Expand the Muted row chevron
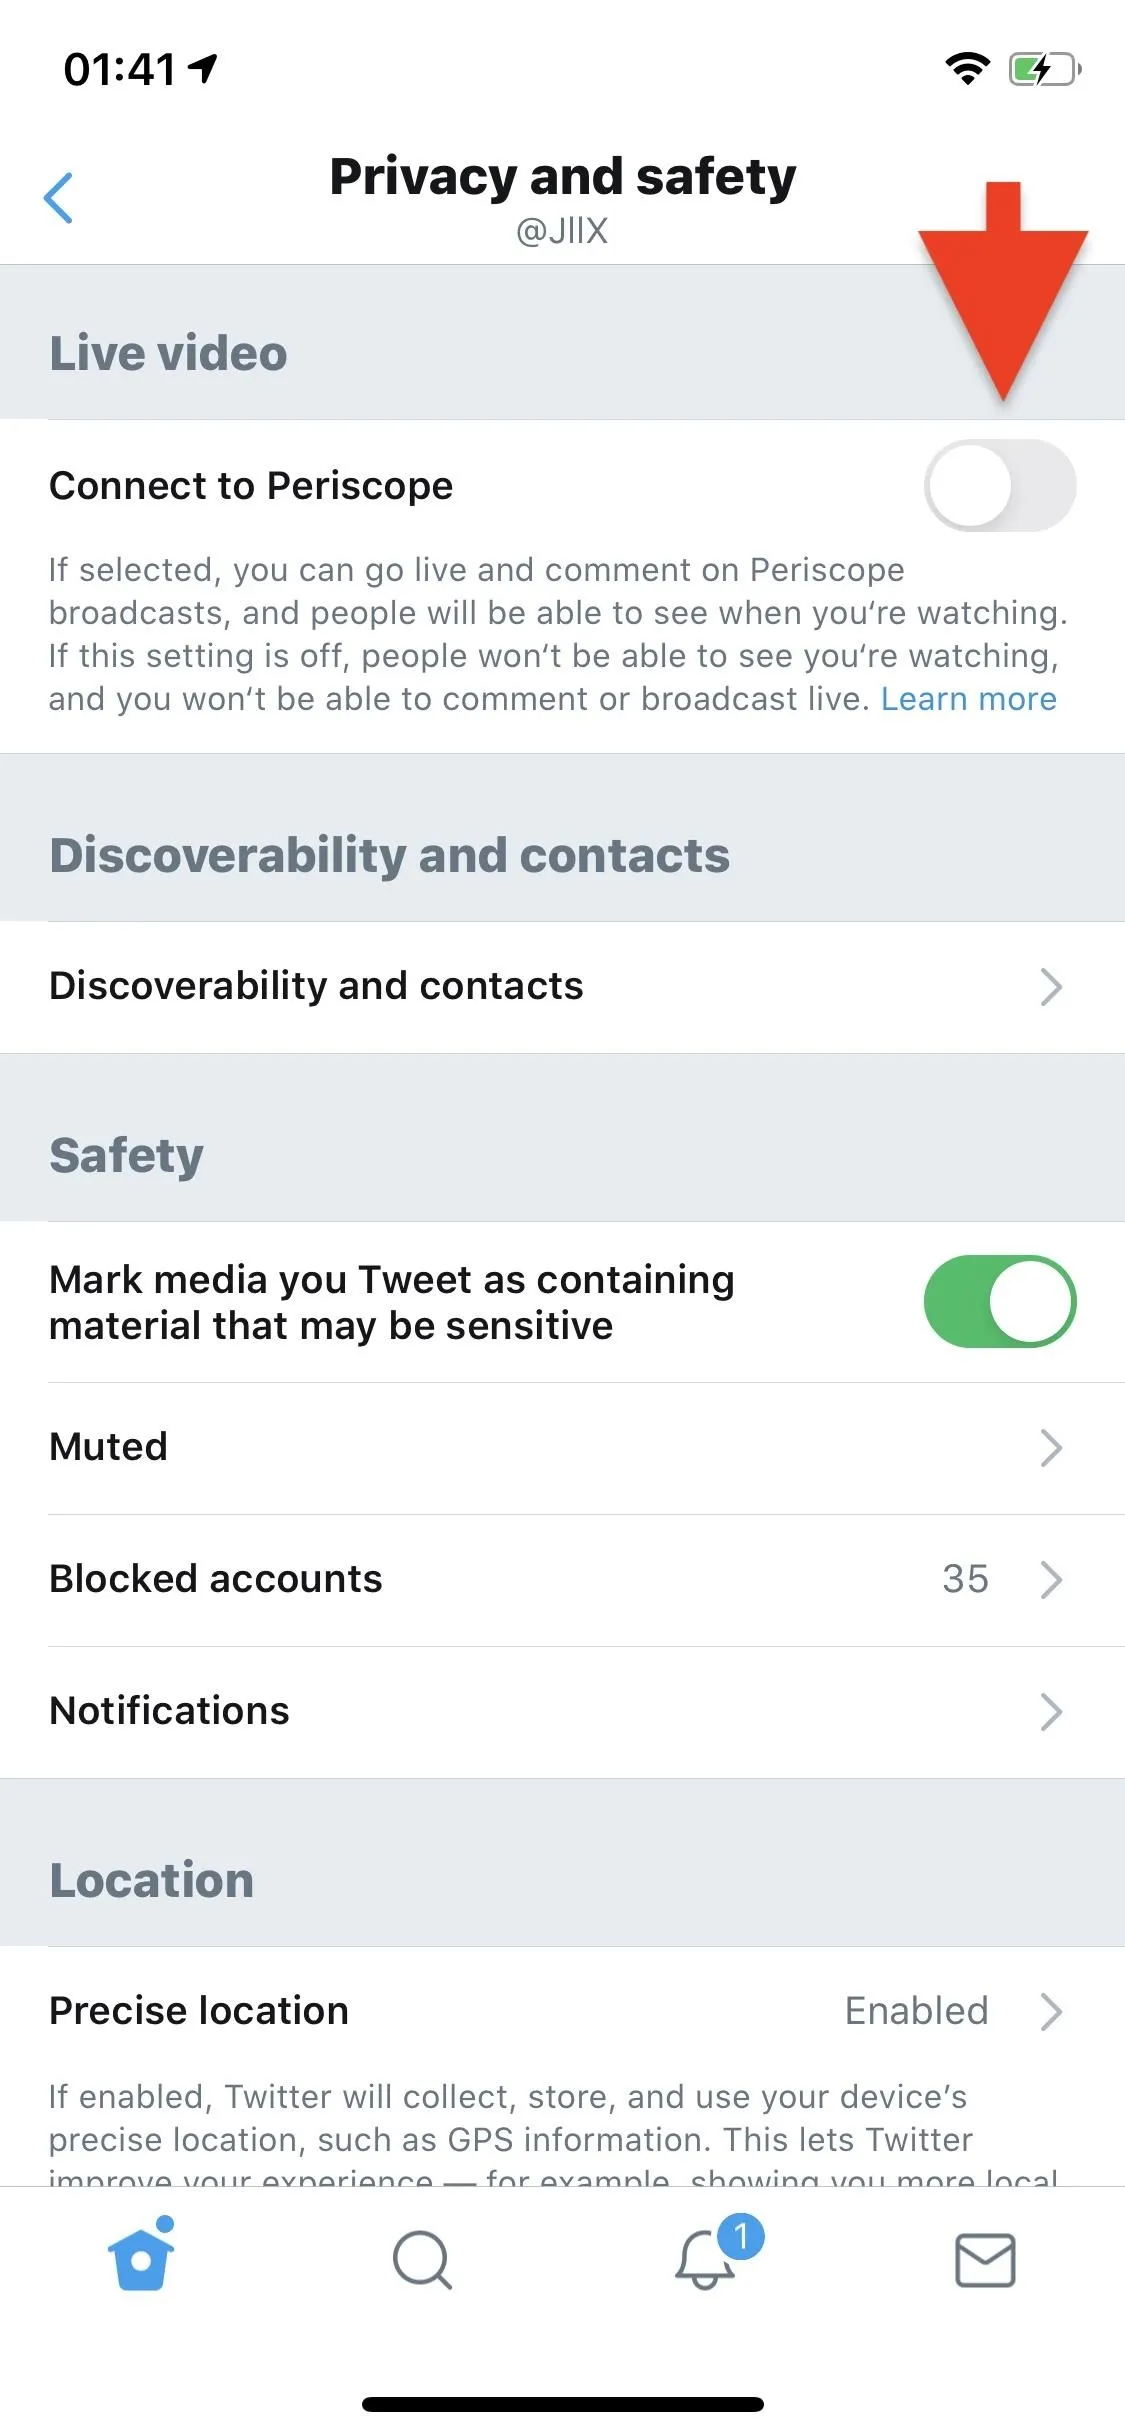 [x=1050, y=1448]
